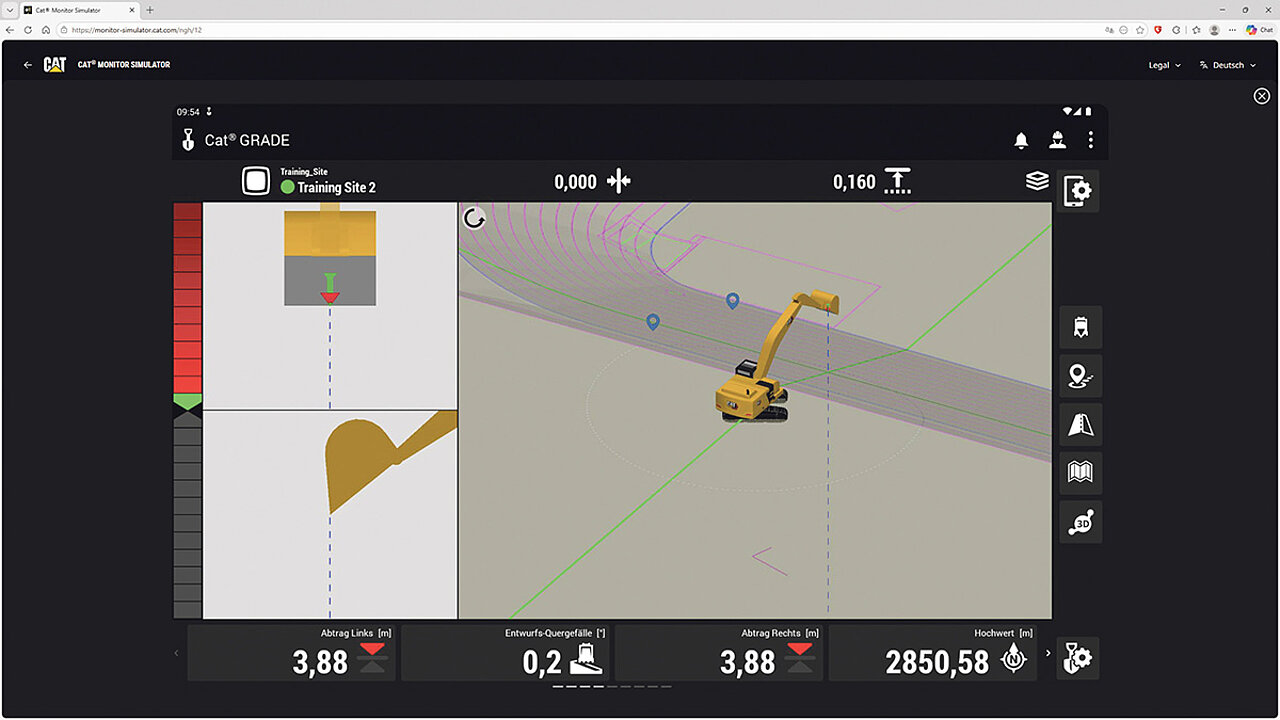Click the Hochwert 2850,58 tile
Image resolution: width=1280 pixels, height=720 pixels.
(x=933, y=653)
